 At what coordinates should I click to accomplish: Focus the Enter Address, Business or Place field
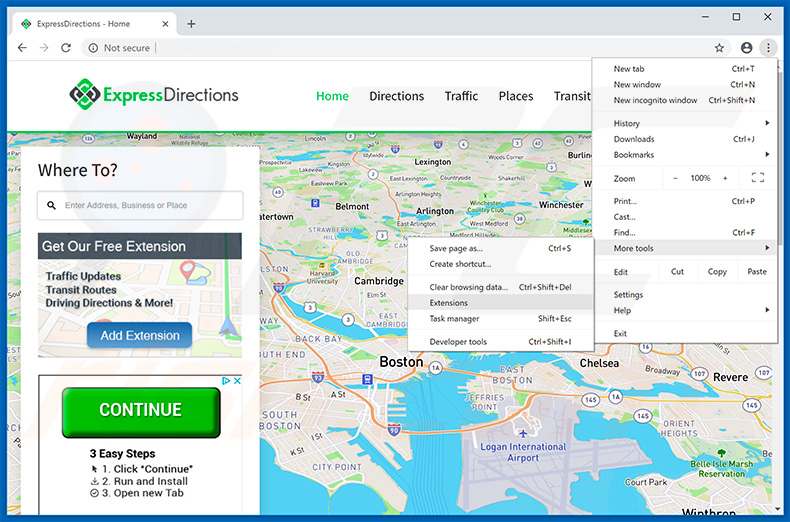click(140, 205)
